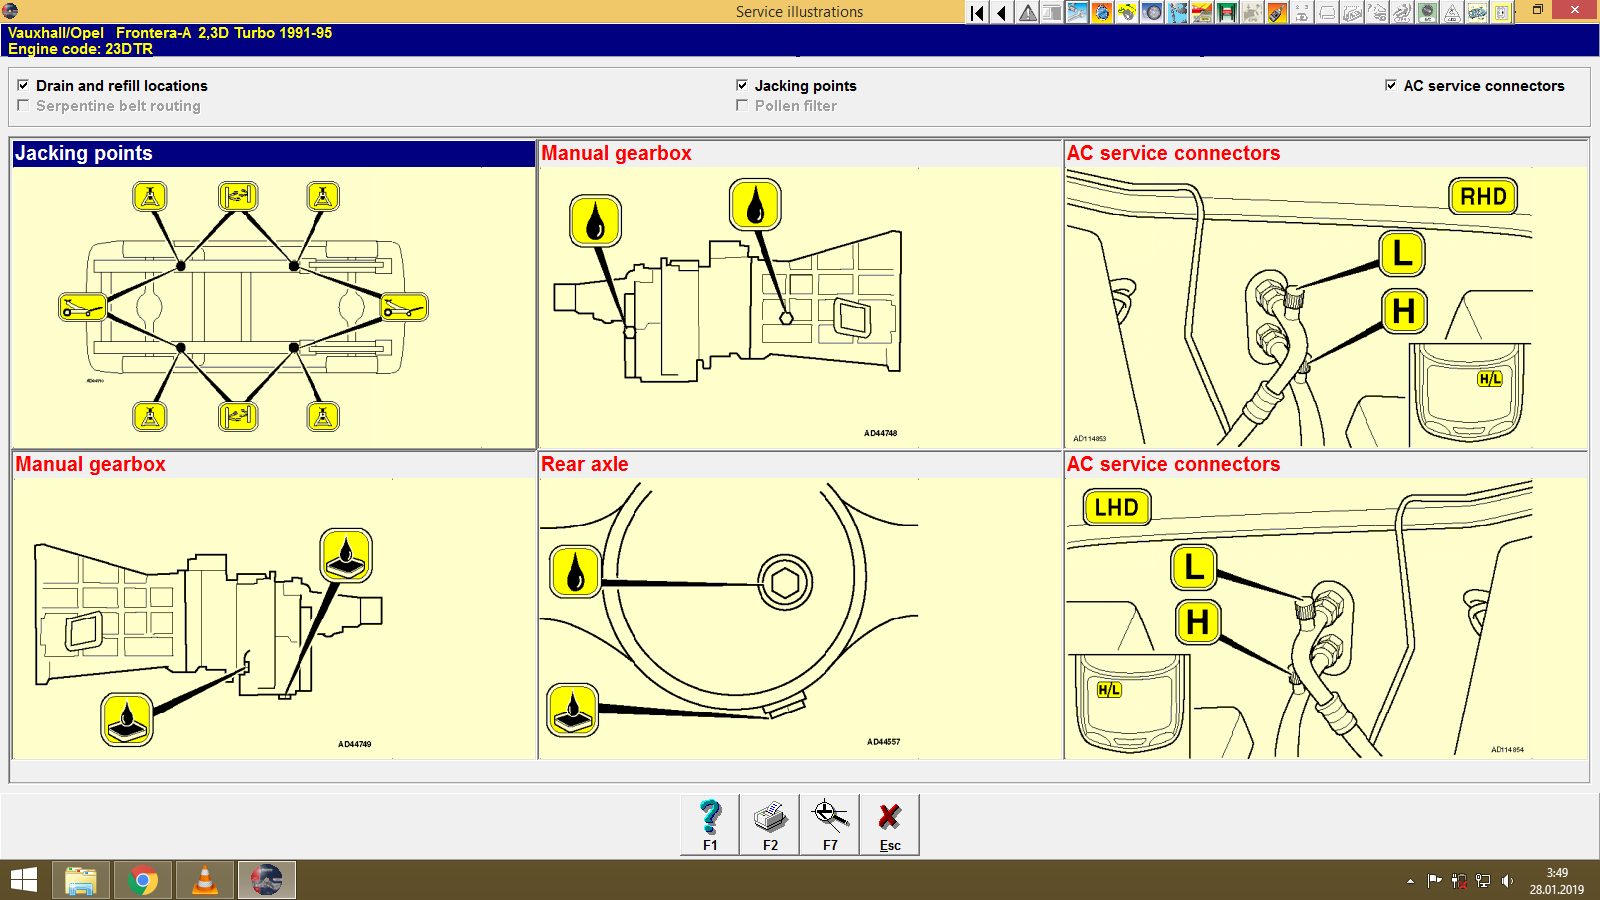Click the airbag warning triangle icon
The width and height of the screenshot is (1600, 900).
click(x=1450, y=12)
